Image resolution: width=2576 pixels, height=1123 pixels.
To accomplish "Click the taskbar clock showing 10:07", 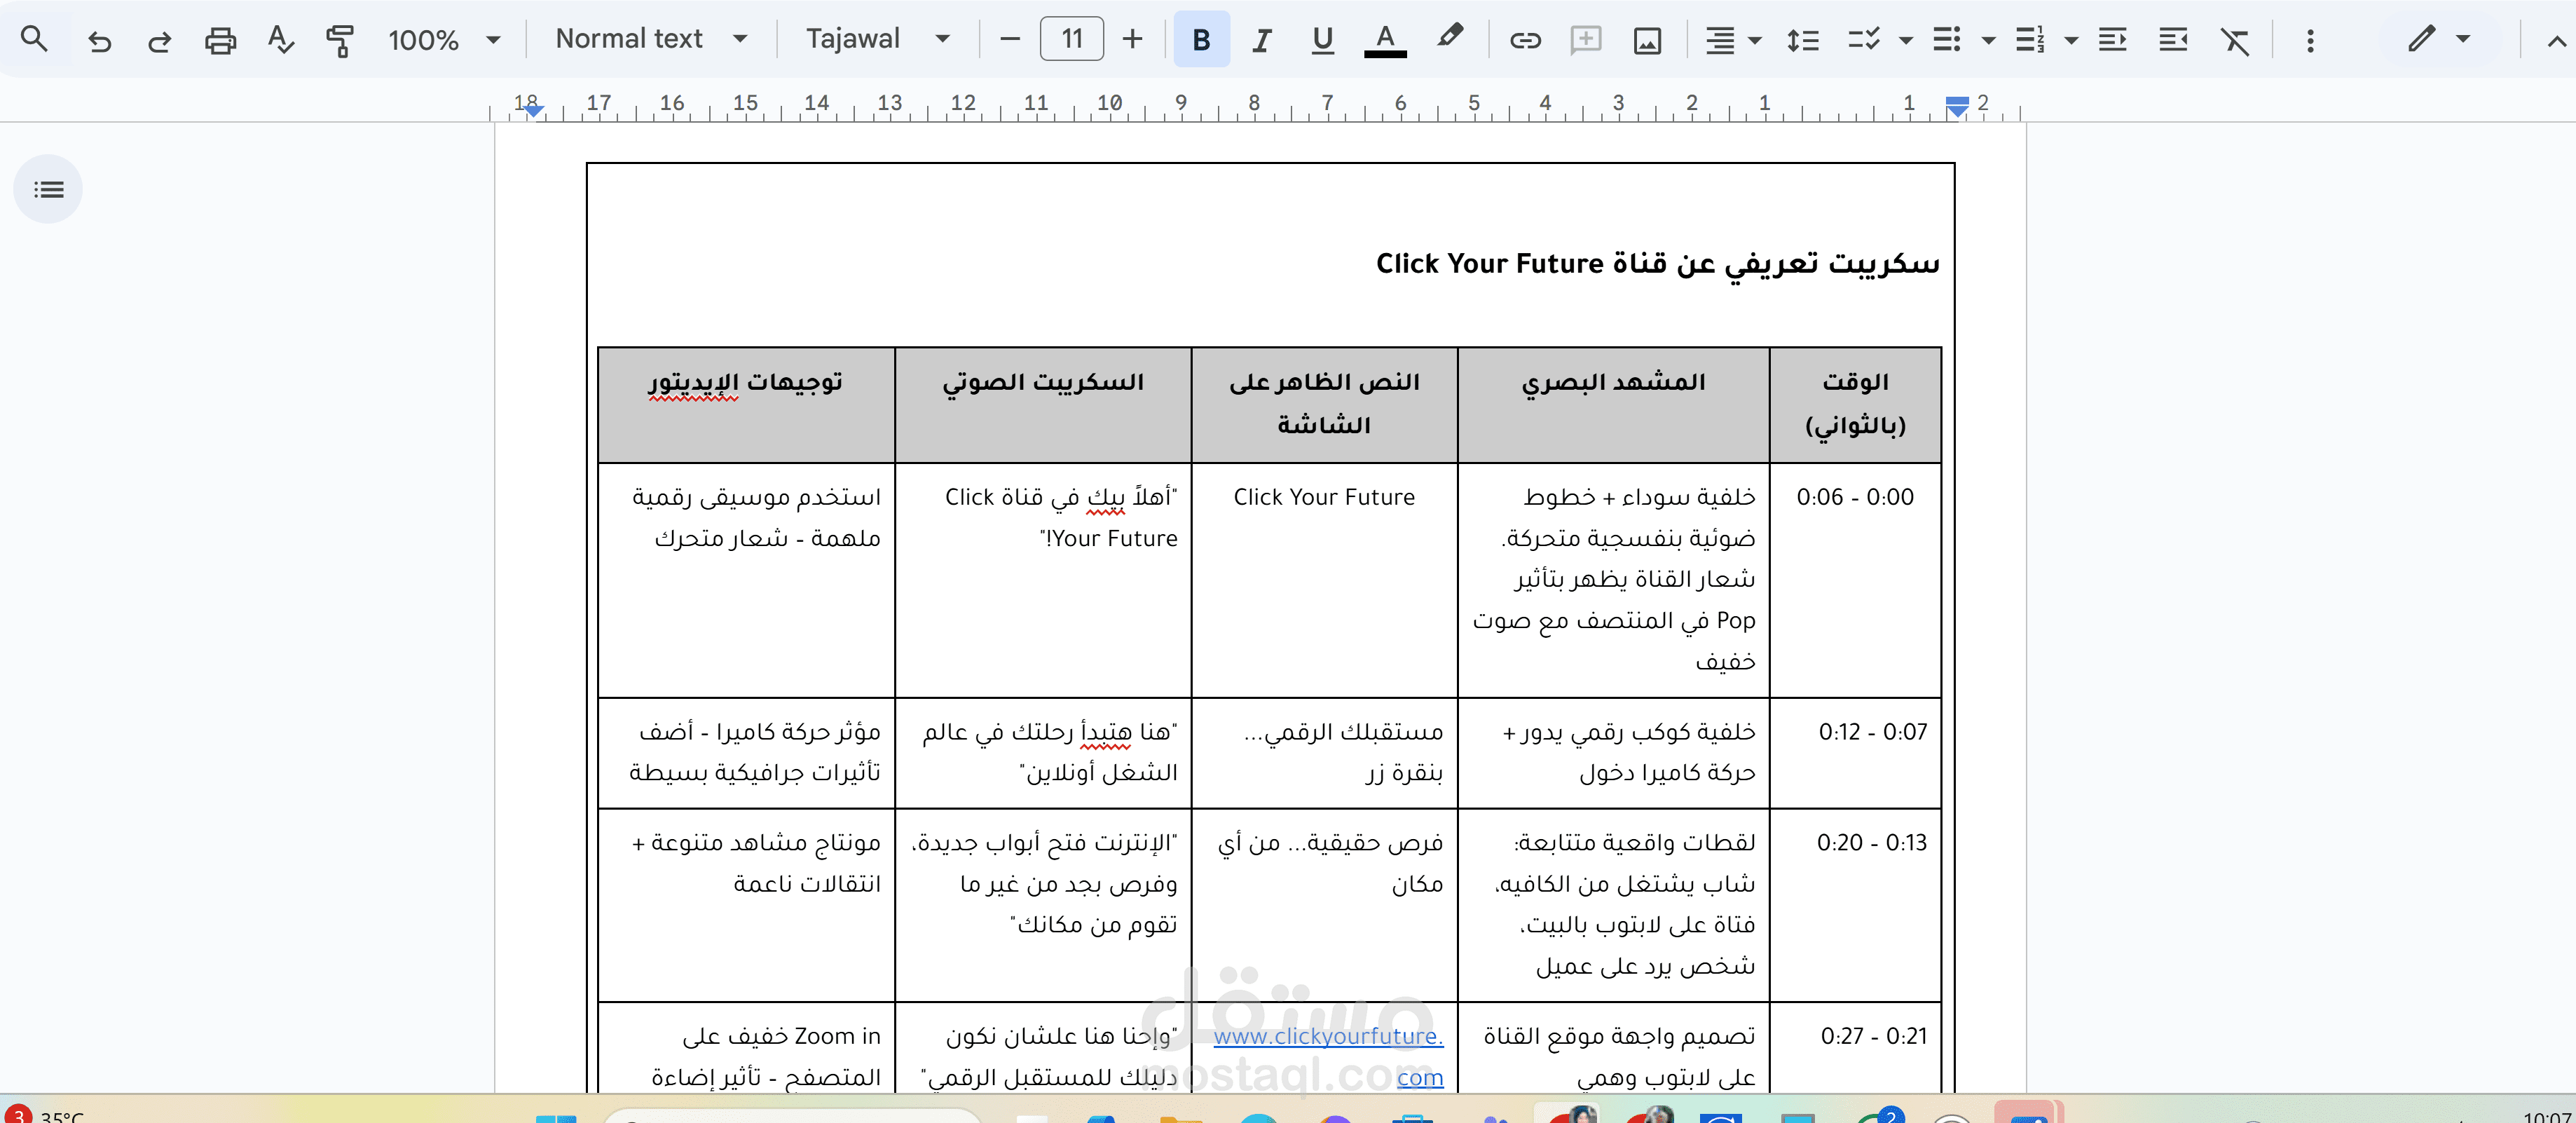I will coord(2547,1116).
